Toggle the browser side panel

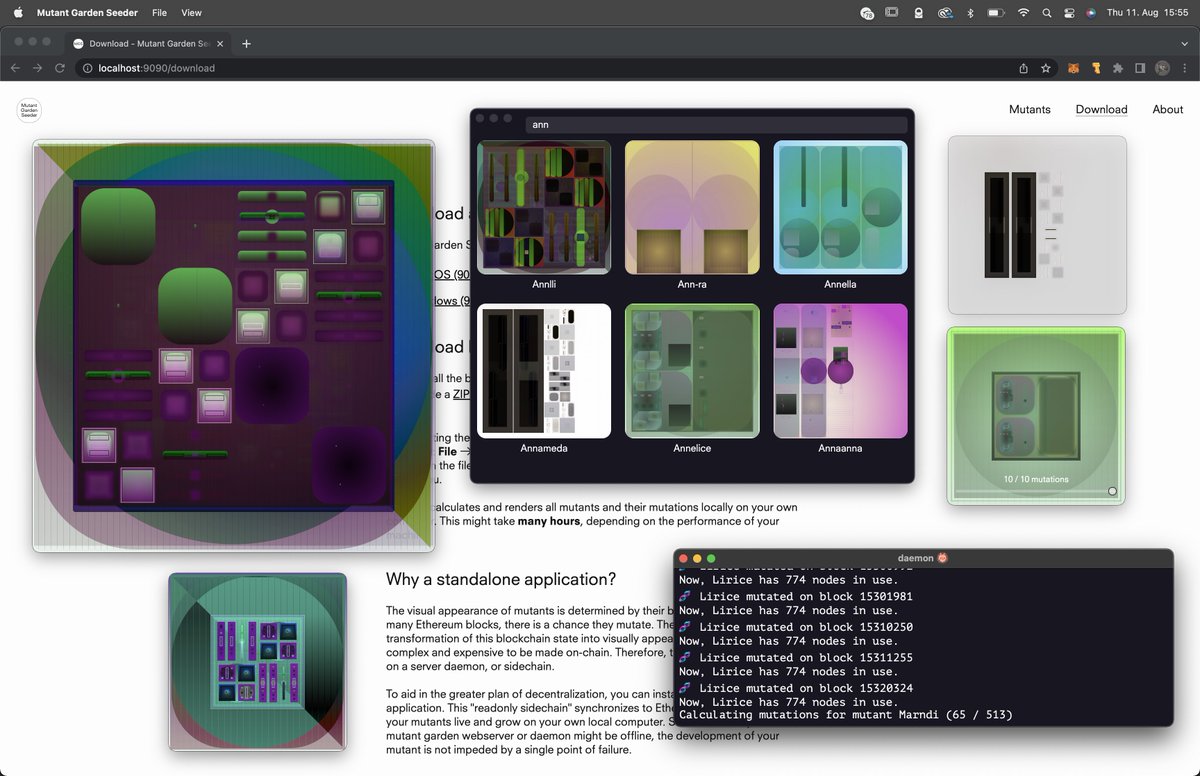coord(1140,68)
